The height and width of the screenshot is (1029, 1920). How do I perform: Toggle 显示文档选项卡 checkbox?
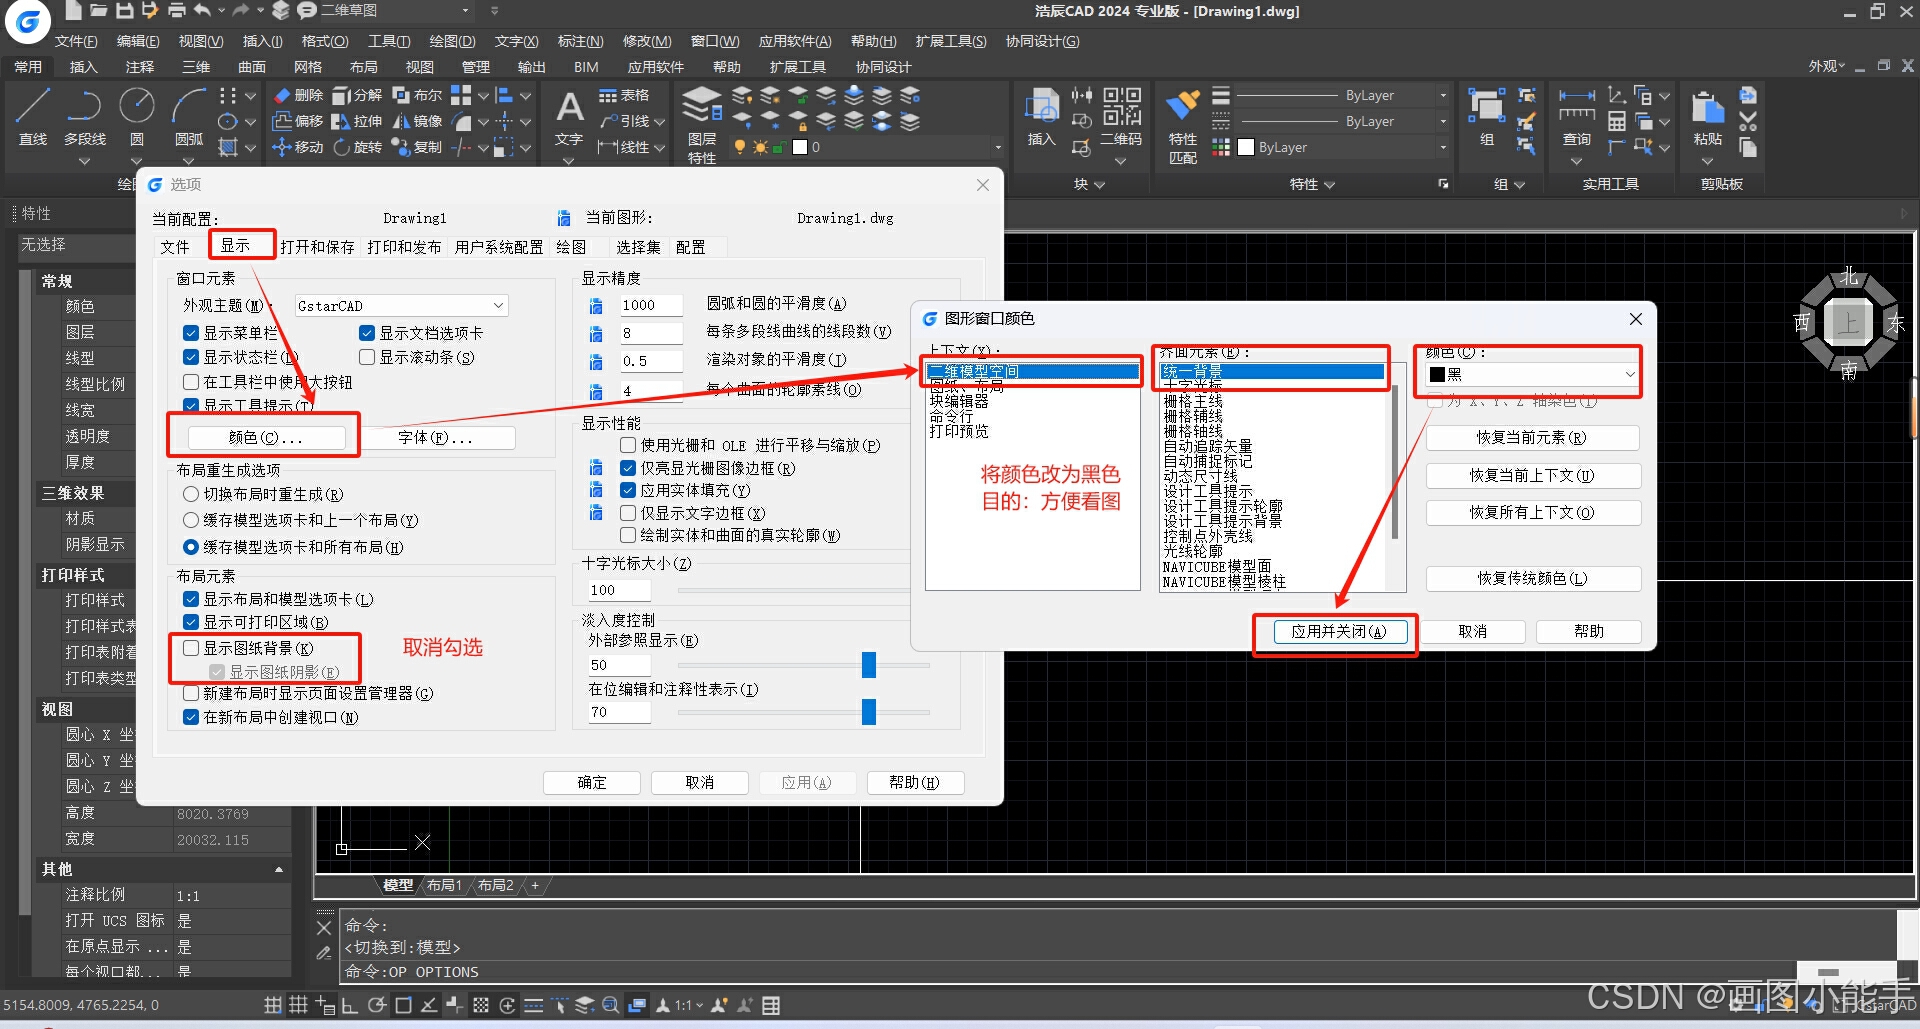coord(367,333)
